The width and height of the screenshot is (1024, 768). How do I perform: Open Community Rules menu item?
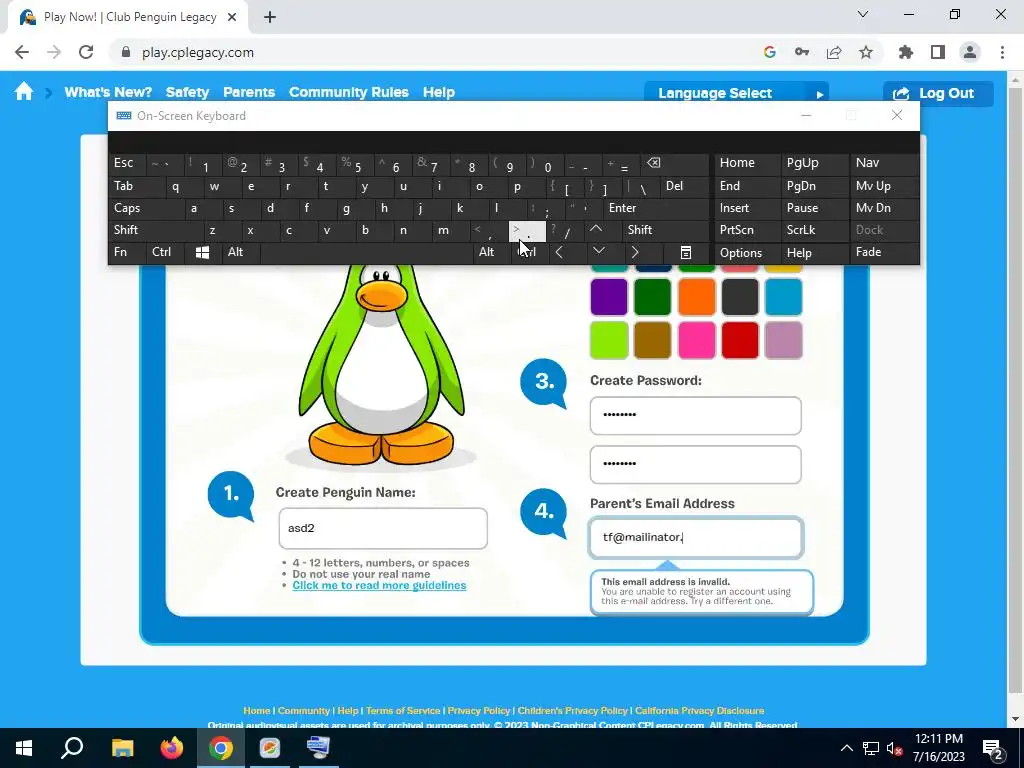(x=349, y=92)
